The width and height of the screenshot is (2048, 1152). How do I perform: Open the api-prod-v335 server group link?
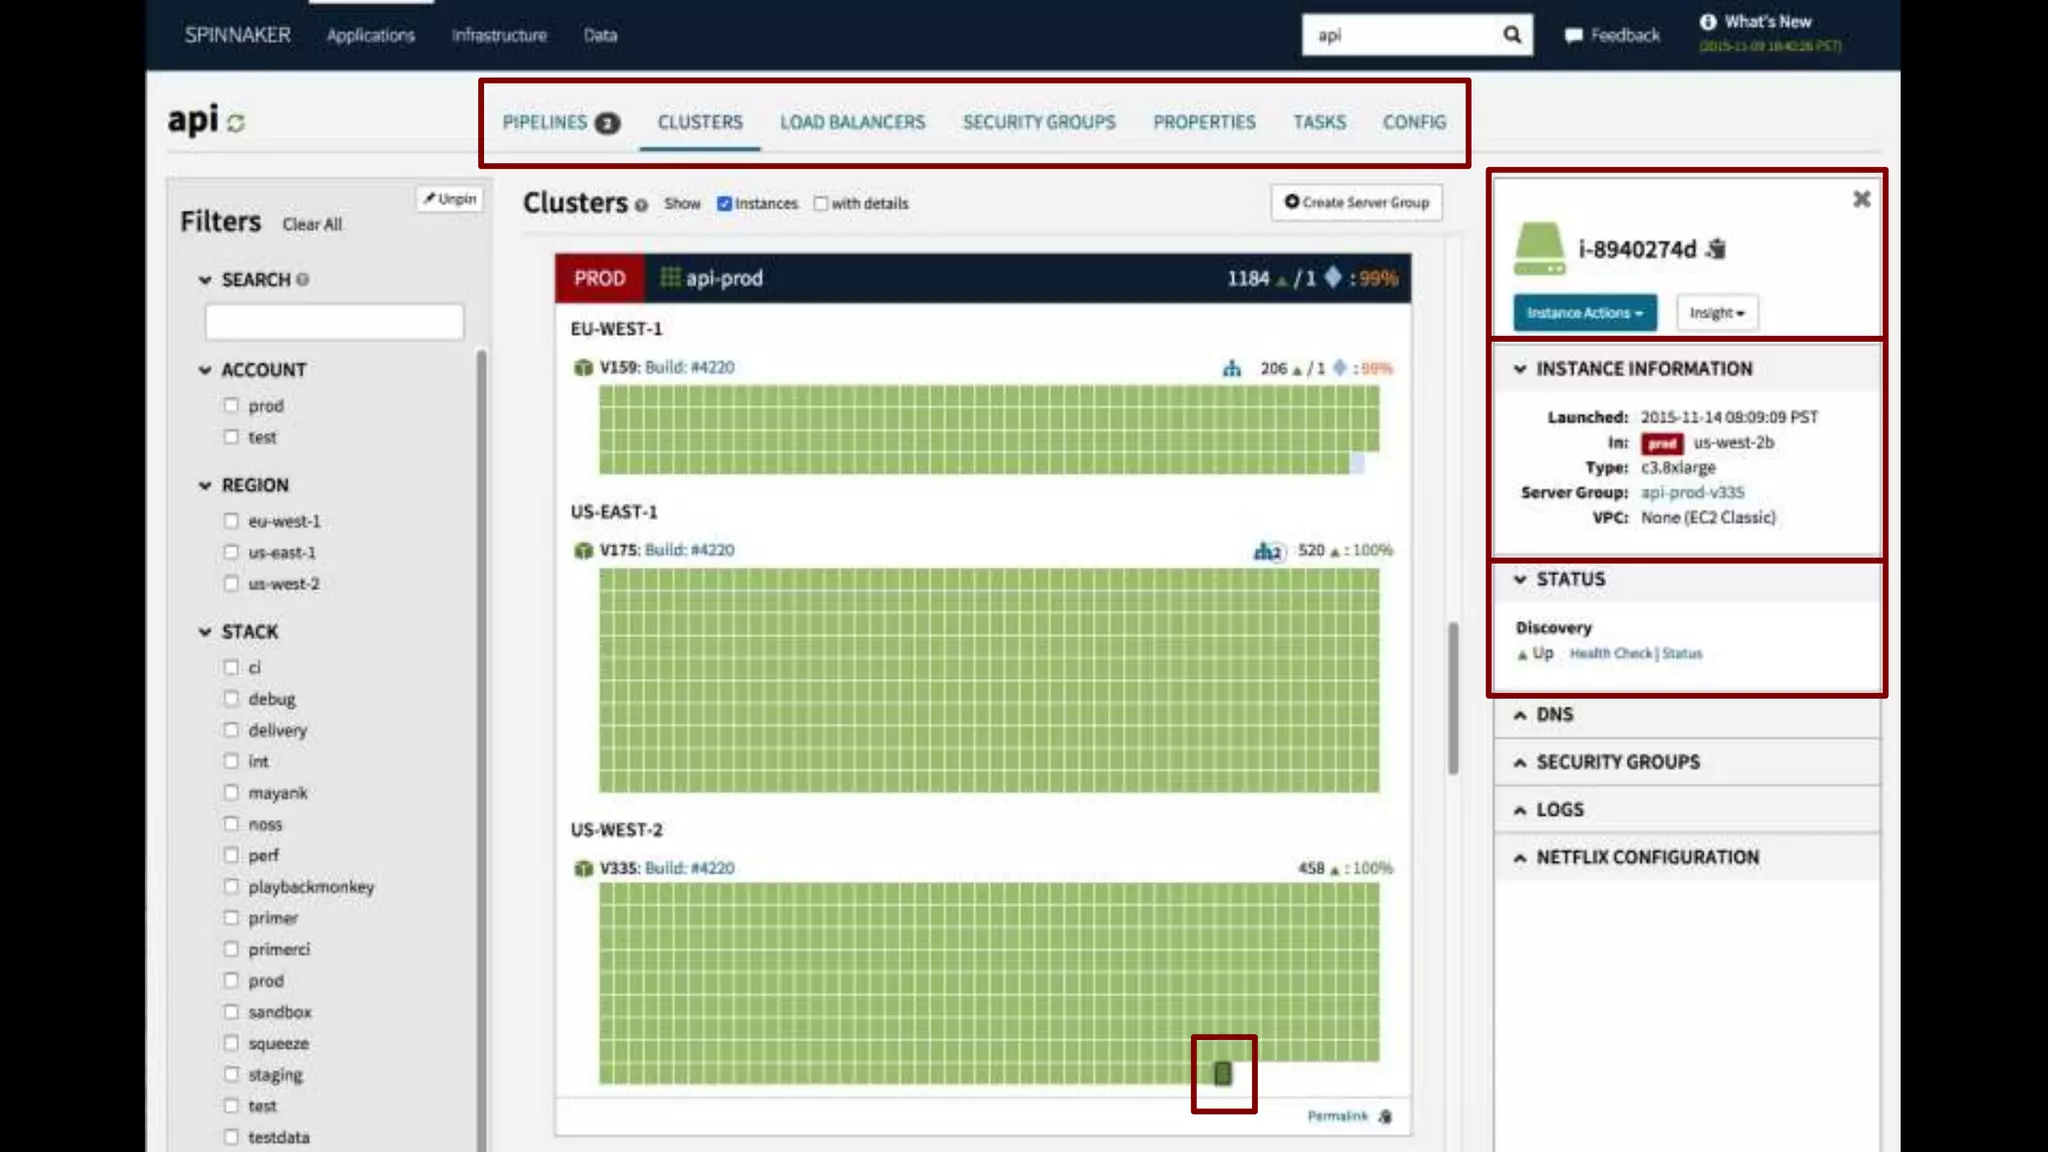tap(1692, 492)
